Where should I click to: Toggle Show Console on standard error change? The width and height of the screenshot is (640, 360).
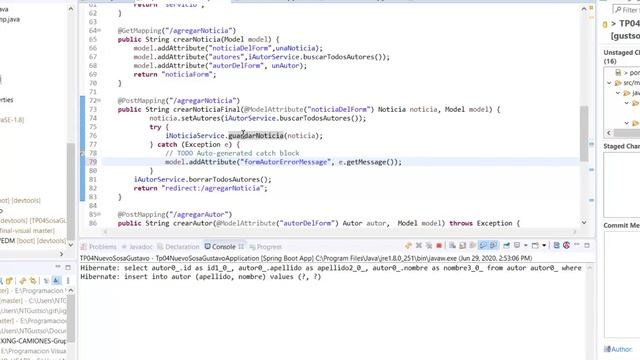click(x=493, y=245)
